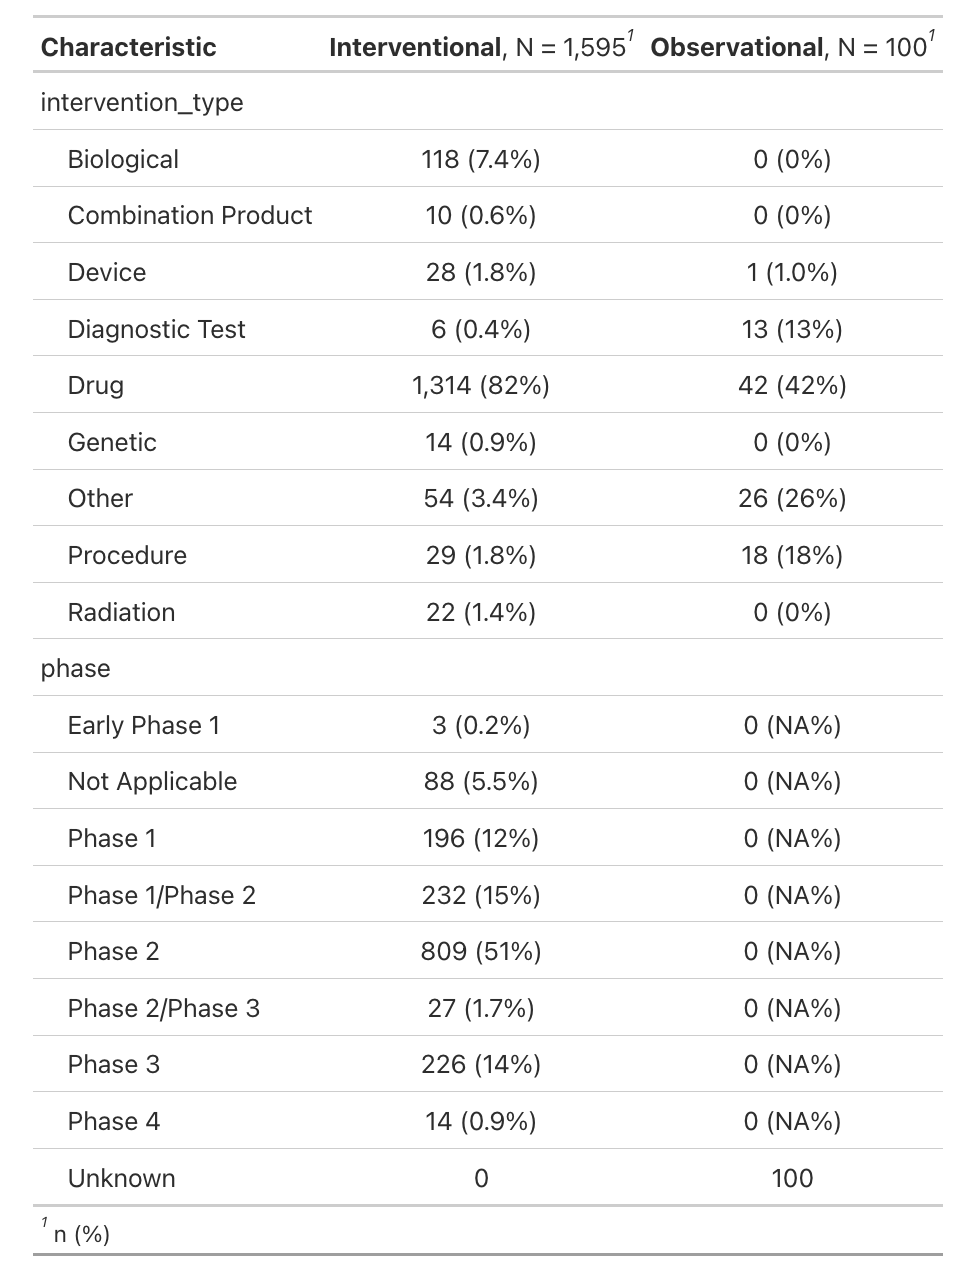
Task: Click the Phase 2 value 809 (51%)
Action: tap(481, 952)
